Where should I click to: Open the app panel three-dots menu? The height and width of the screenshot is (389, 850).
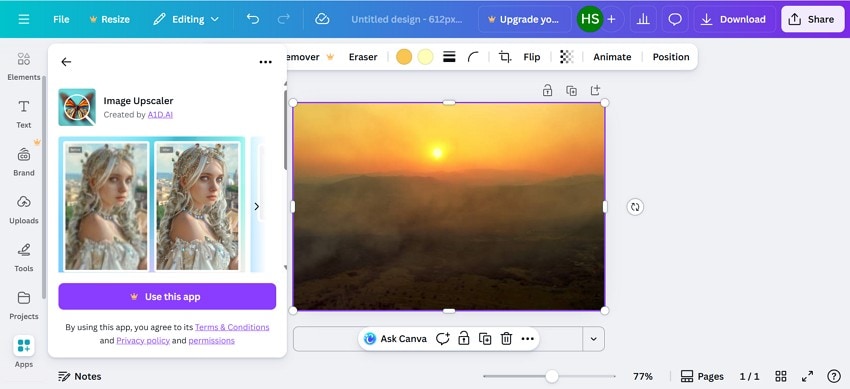[x=266, y=62]
